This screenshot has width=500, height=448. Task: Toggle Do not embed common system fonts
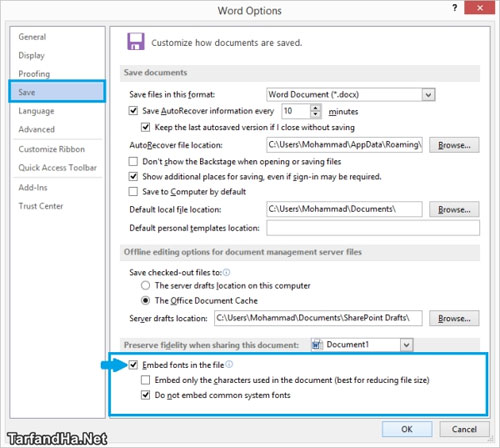145,395
